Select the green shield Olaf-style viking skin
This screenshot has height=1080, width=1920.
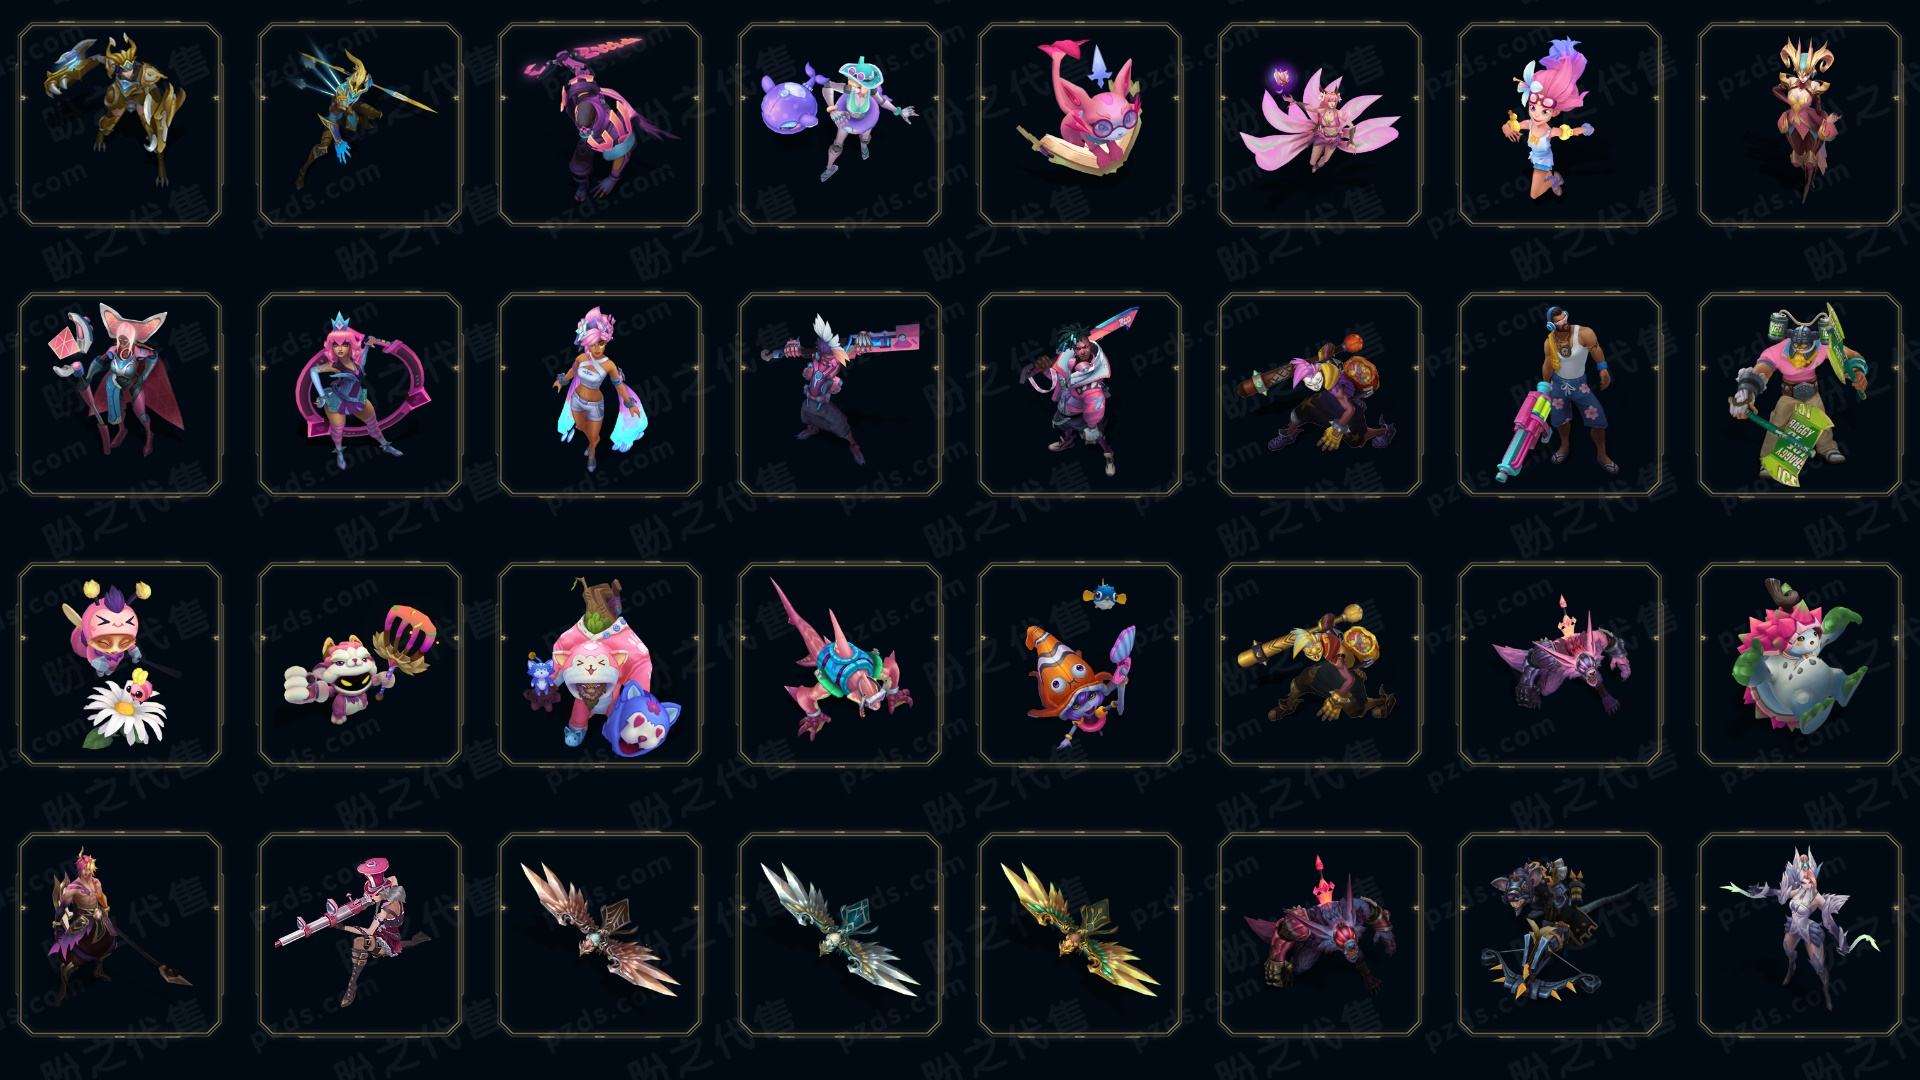pos(1800,394)
